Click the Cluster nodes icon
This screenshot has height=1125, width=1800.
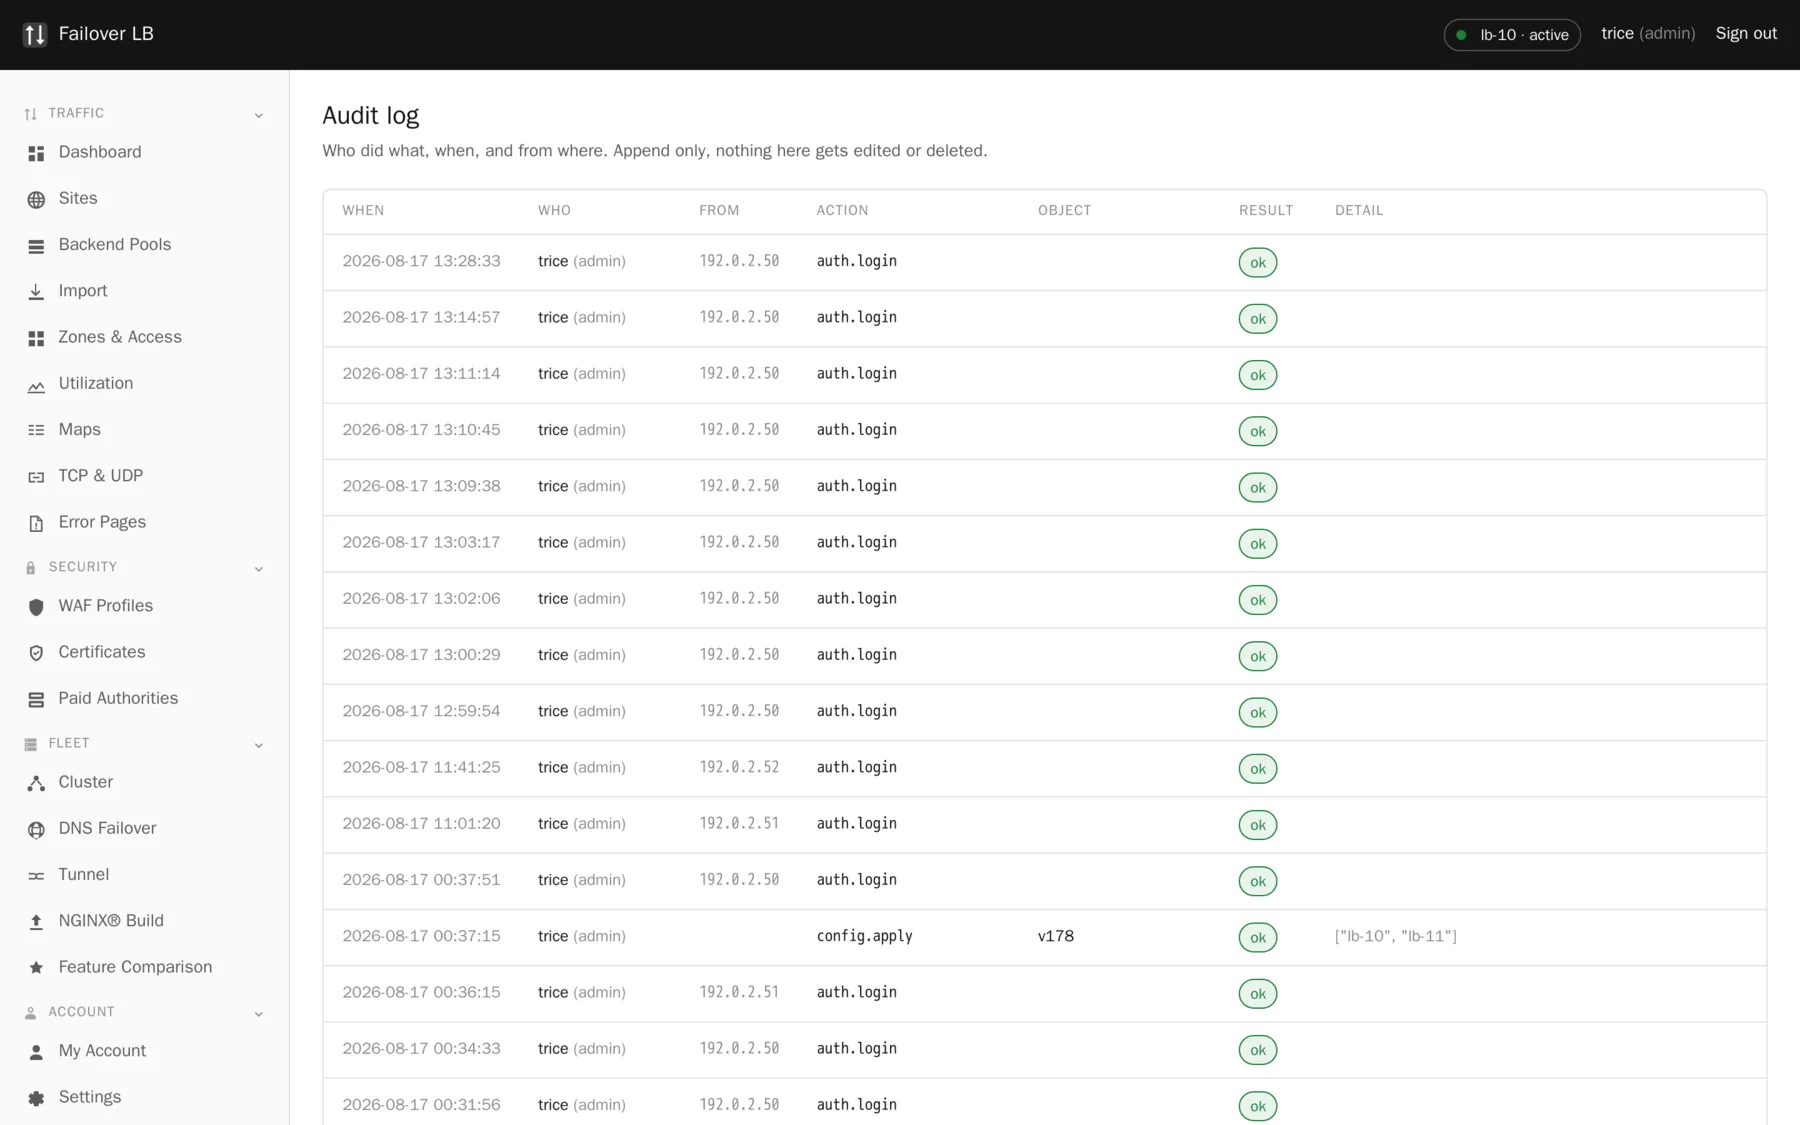pyautogui.click(x=36, y=783)
